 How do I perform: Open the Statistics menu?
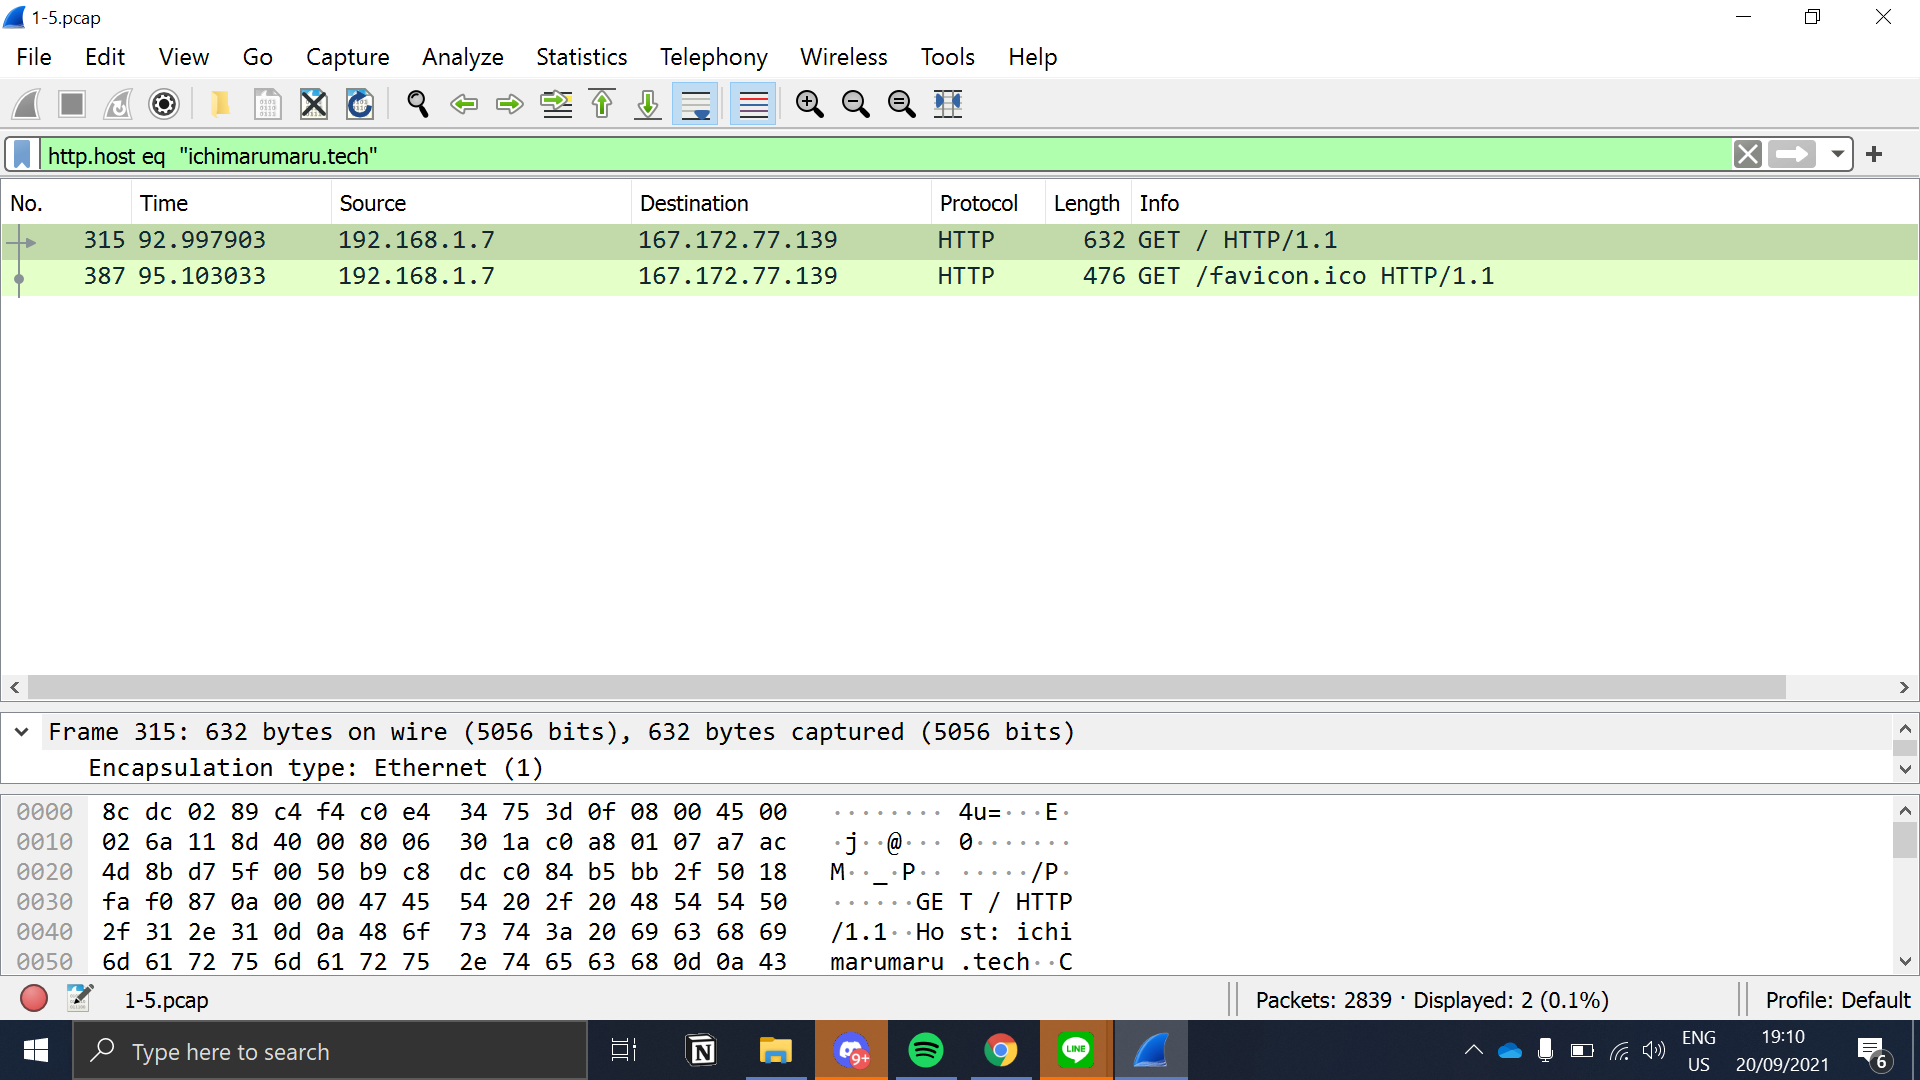tap(581, 57)
